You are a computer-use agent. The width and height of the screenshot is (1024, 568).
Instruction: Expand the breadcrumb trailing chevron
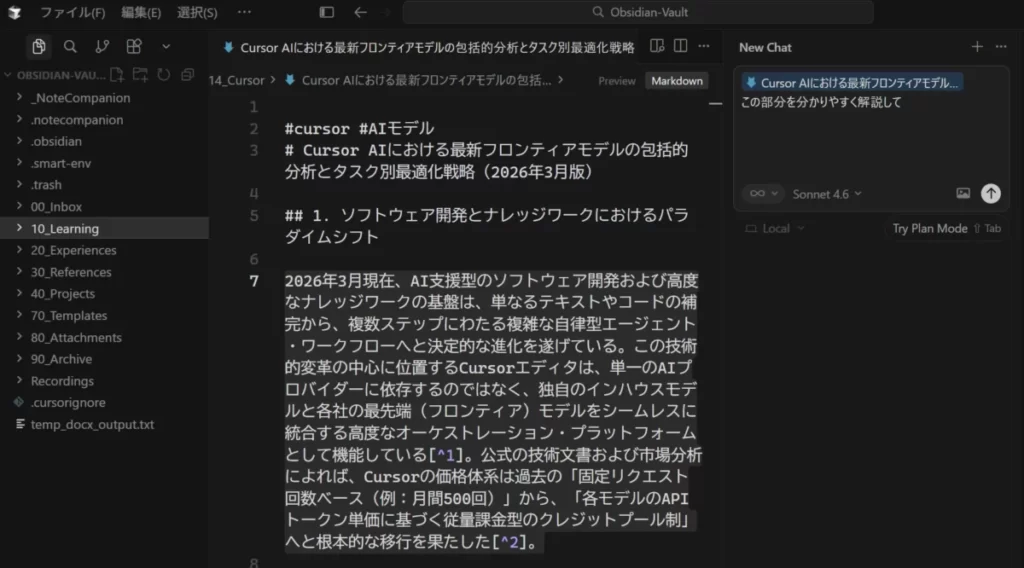coord(561,80)
